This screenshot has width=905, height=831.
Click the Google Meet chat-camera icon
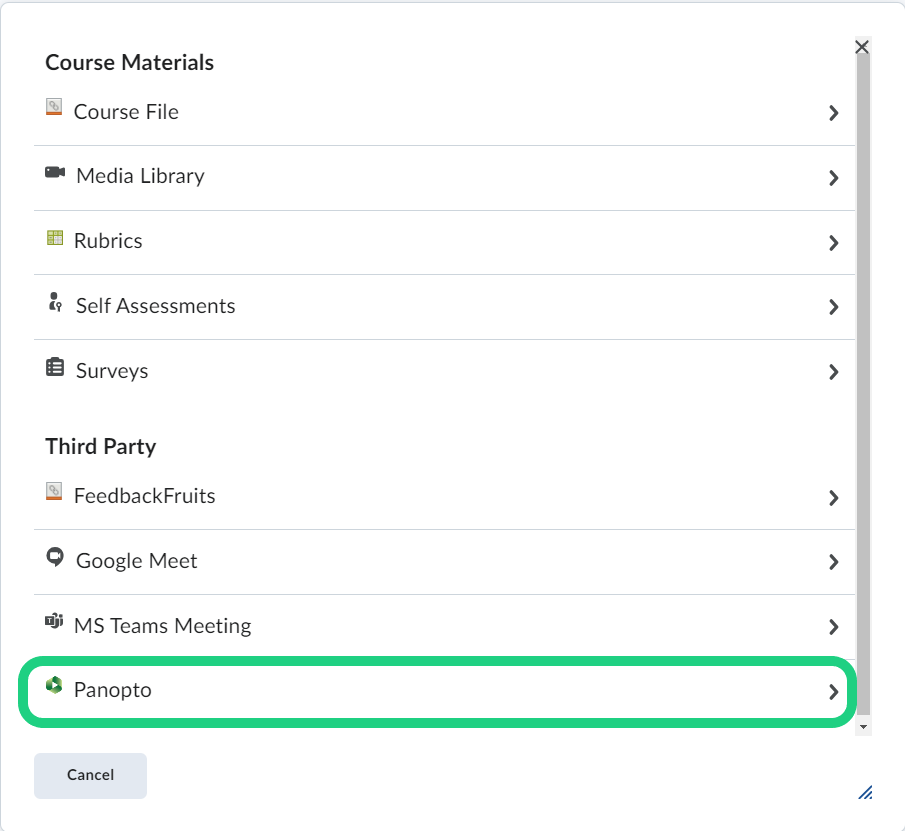(55, 557)
